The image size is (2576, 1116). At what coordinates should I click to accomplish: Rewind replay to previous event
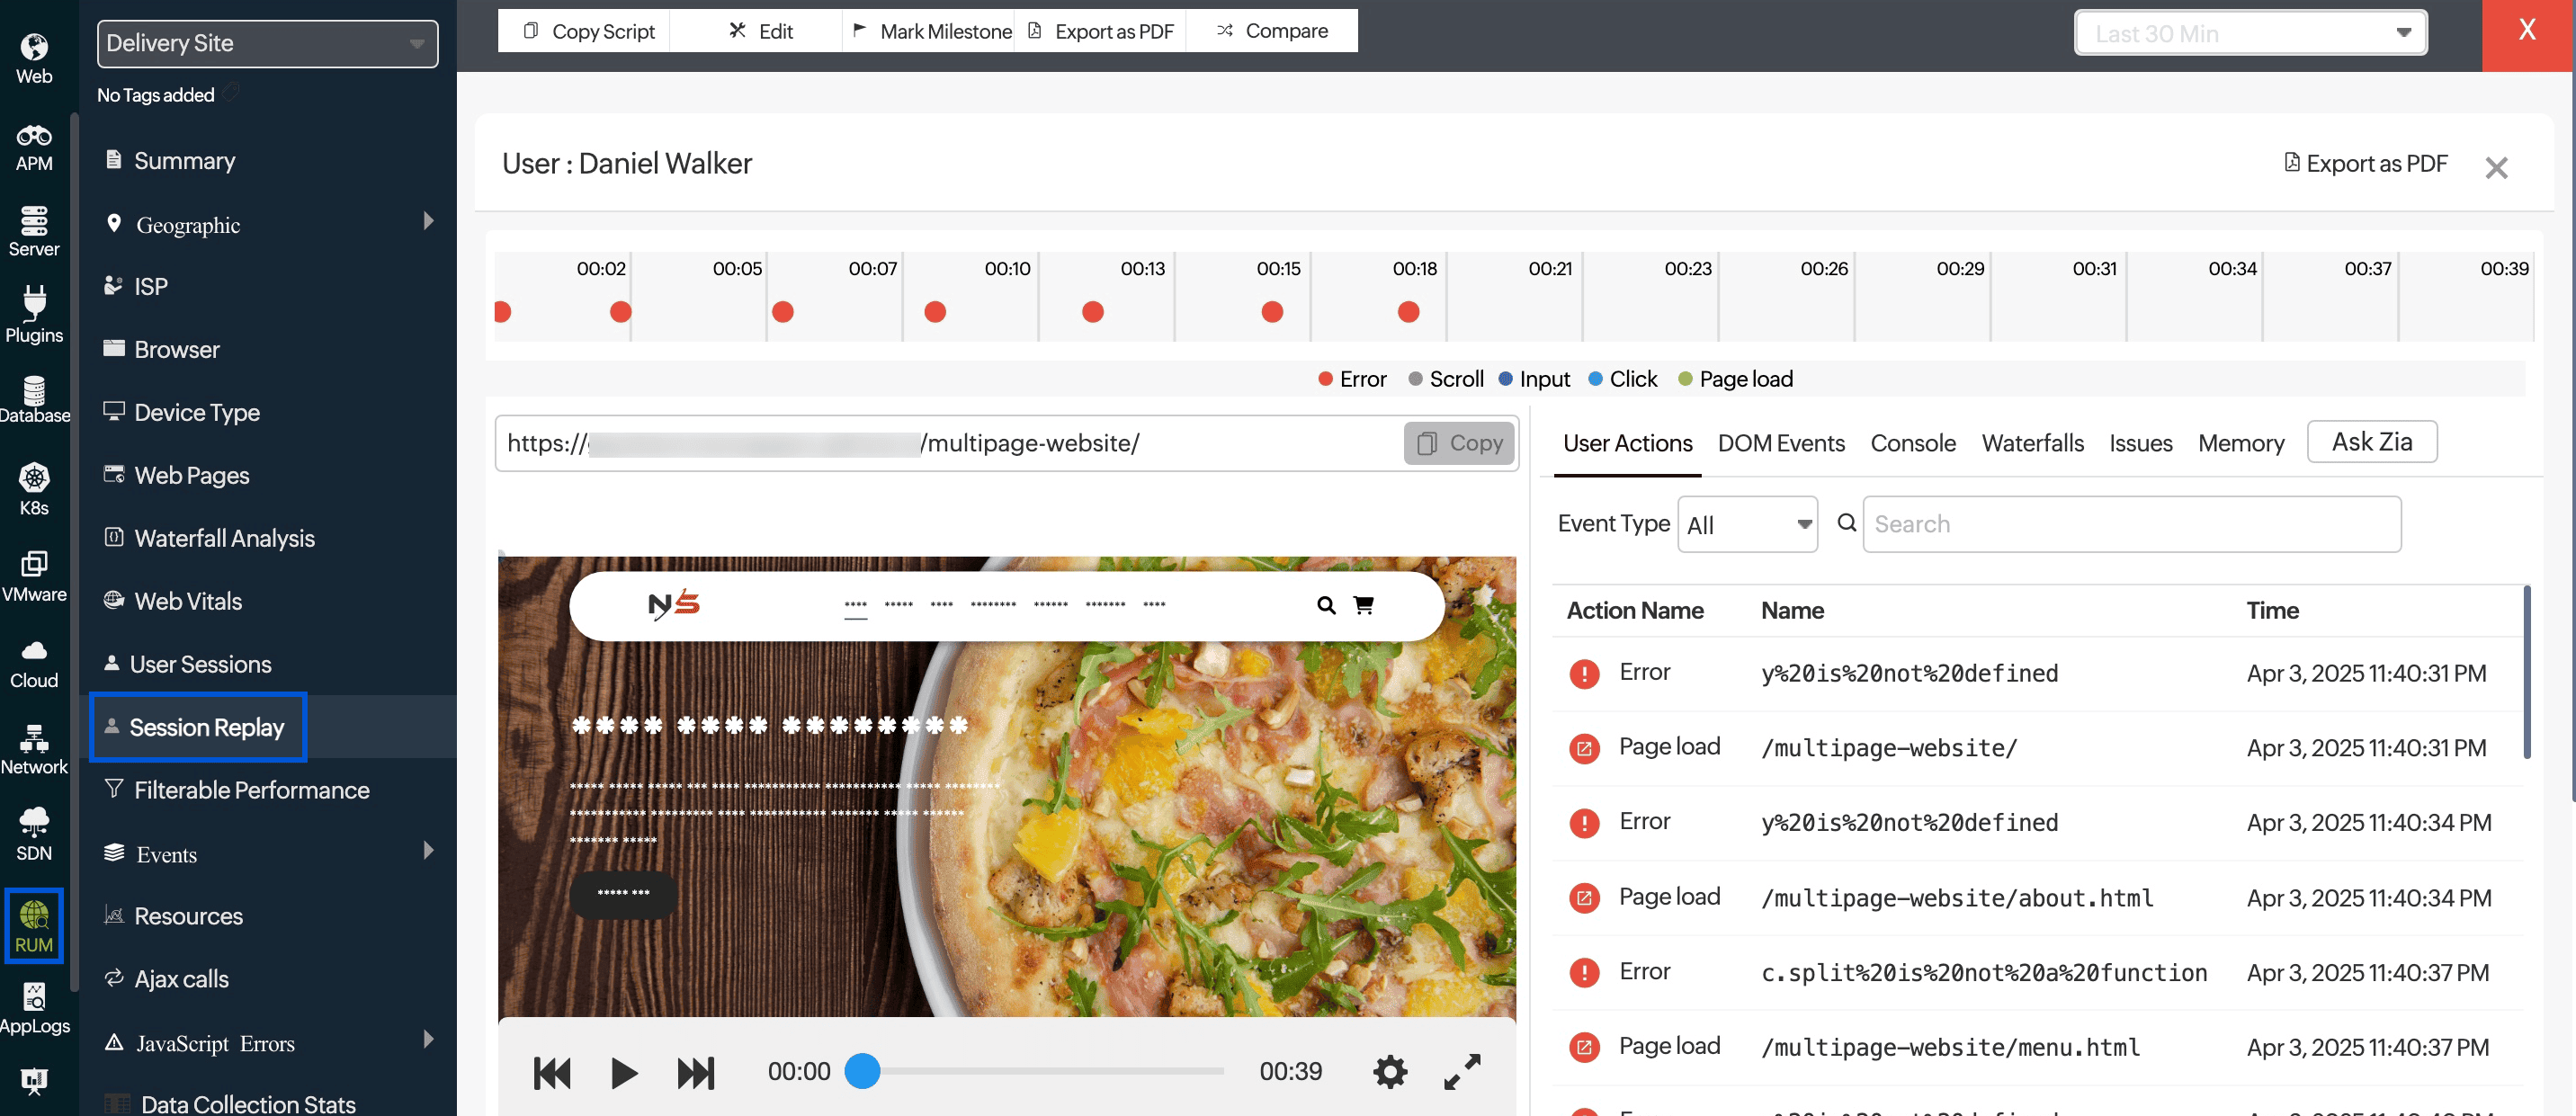point(552,1073)
